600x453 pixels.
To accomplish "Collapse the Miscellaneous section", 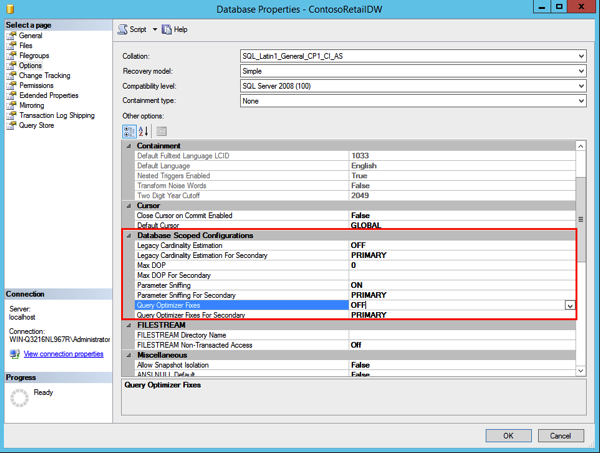I will [129, 355].
